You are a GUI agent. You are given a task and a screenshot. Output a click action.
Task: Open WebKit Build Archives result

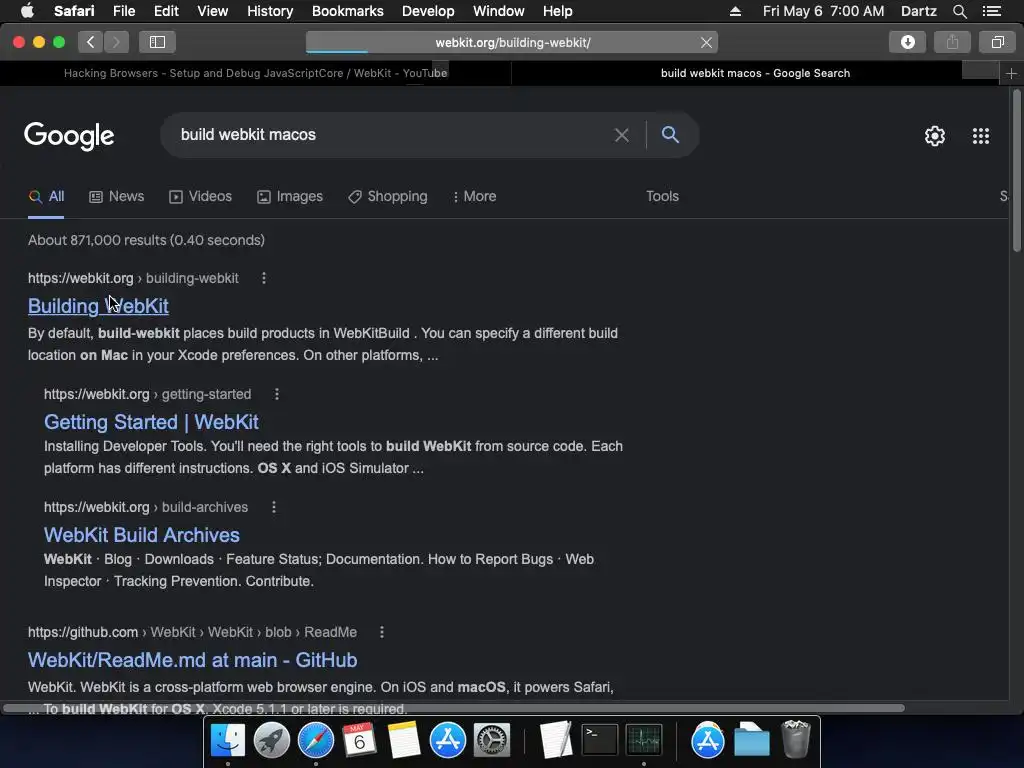point(142,535)
